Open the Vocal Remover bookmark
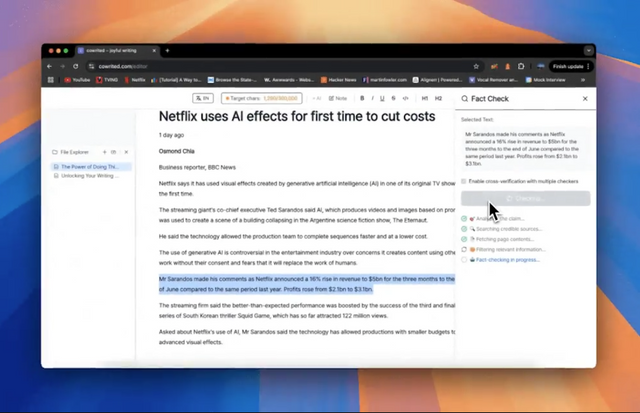 point(493,80)
